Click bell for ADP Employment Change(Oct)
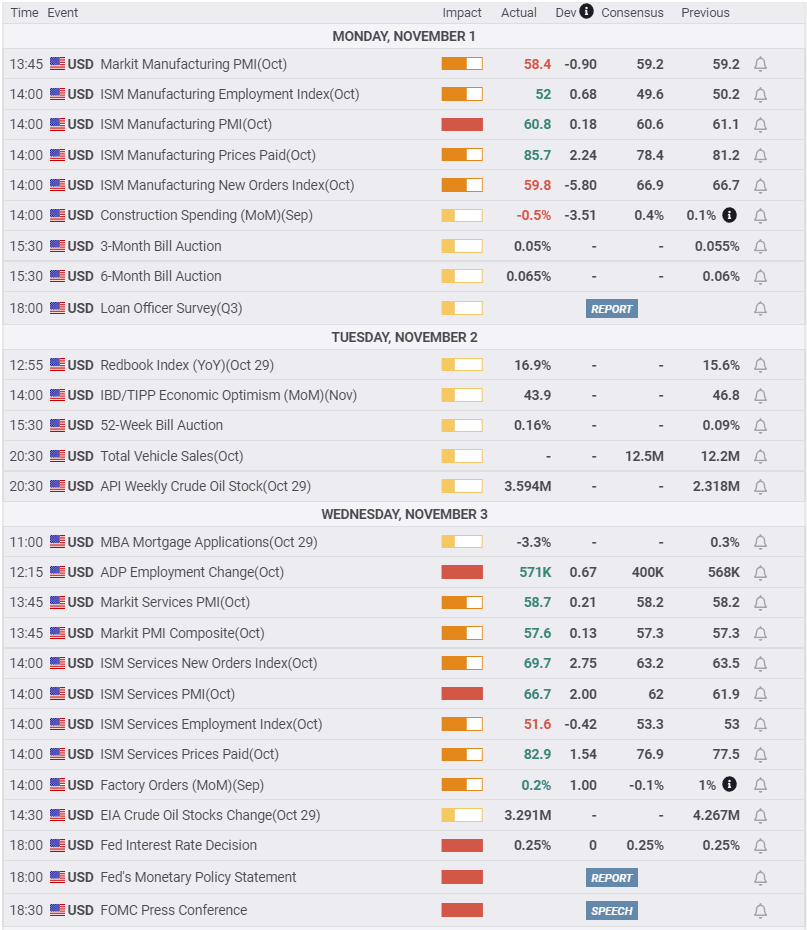807x930 pixels. 760,572
